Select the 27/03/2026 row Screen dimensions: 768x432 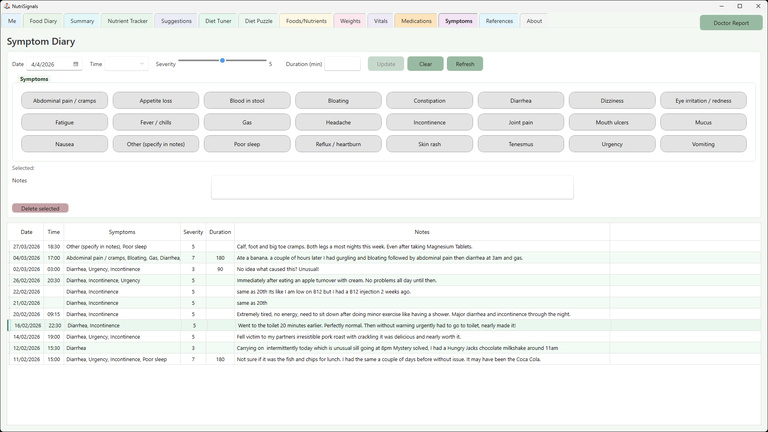coord(384,246)
